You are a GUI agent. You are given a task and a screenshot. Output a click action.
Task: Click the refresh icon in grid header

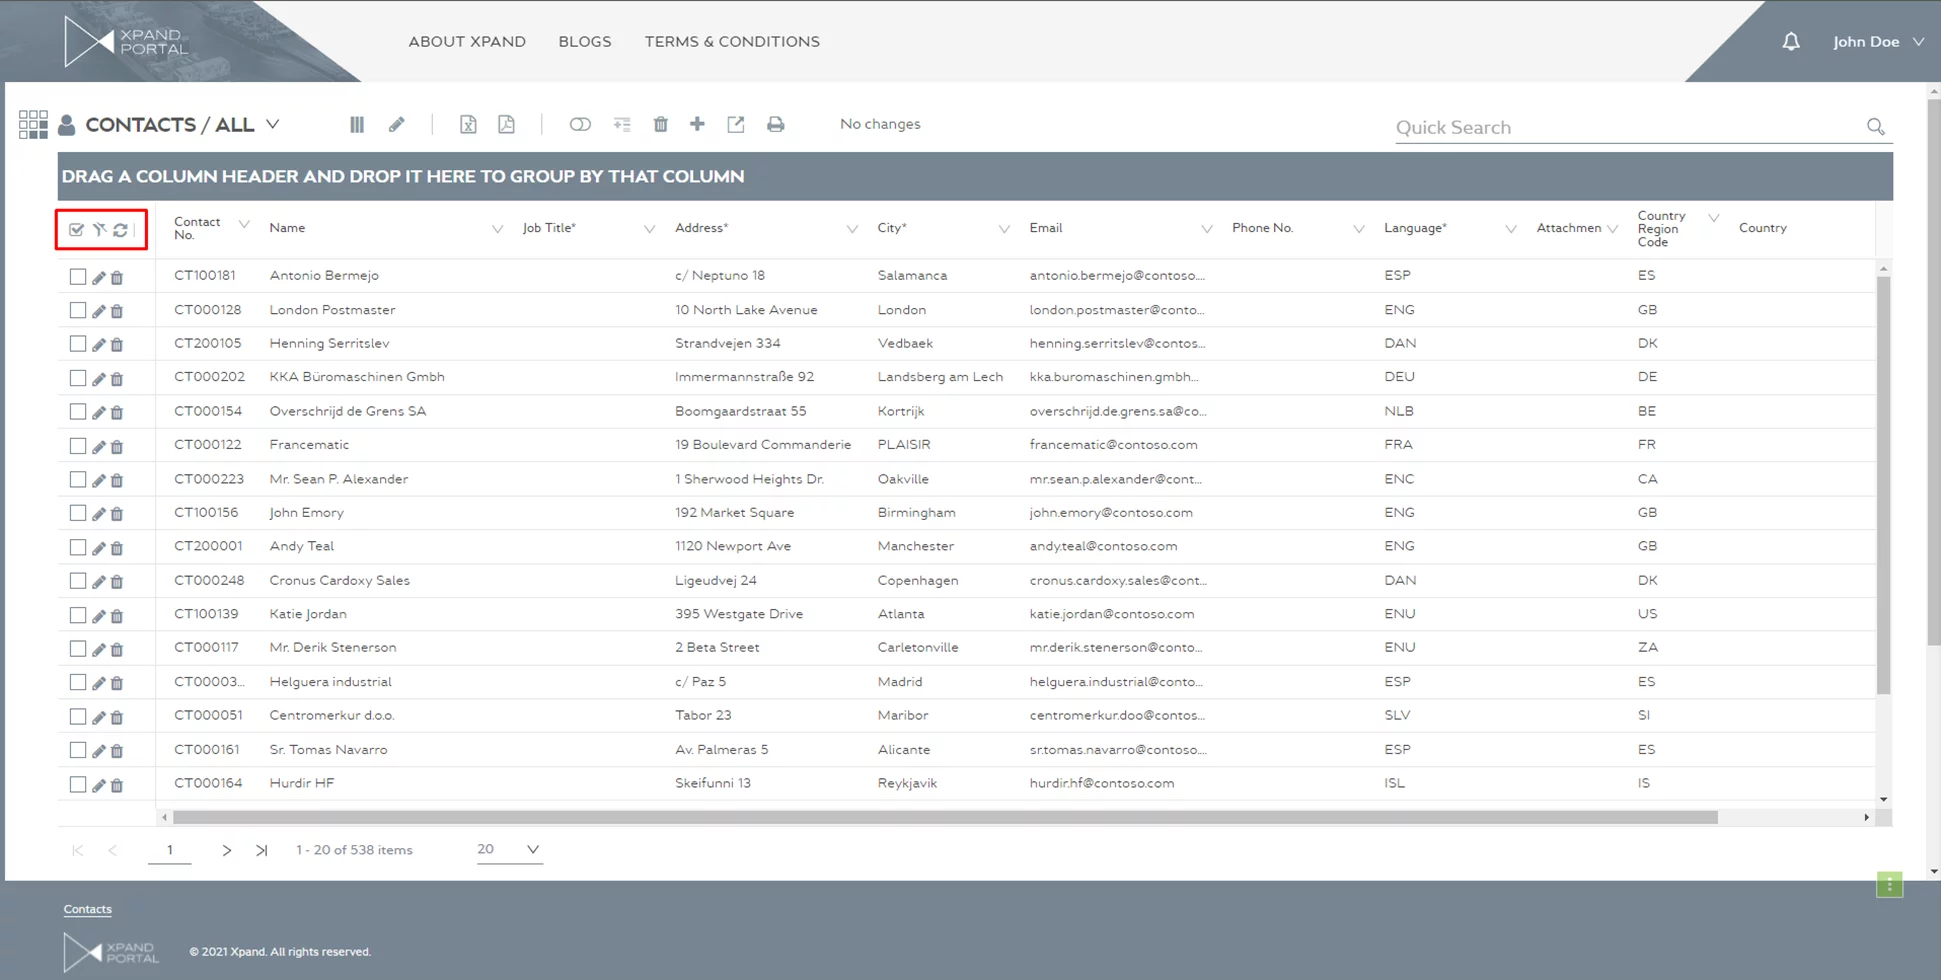121,230
